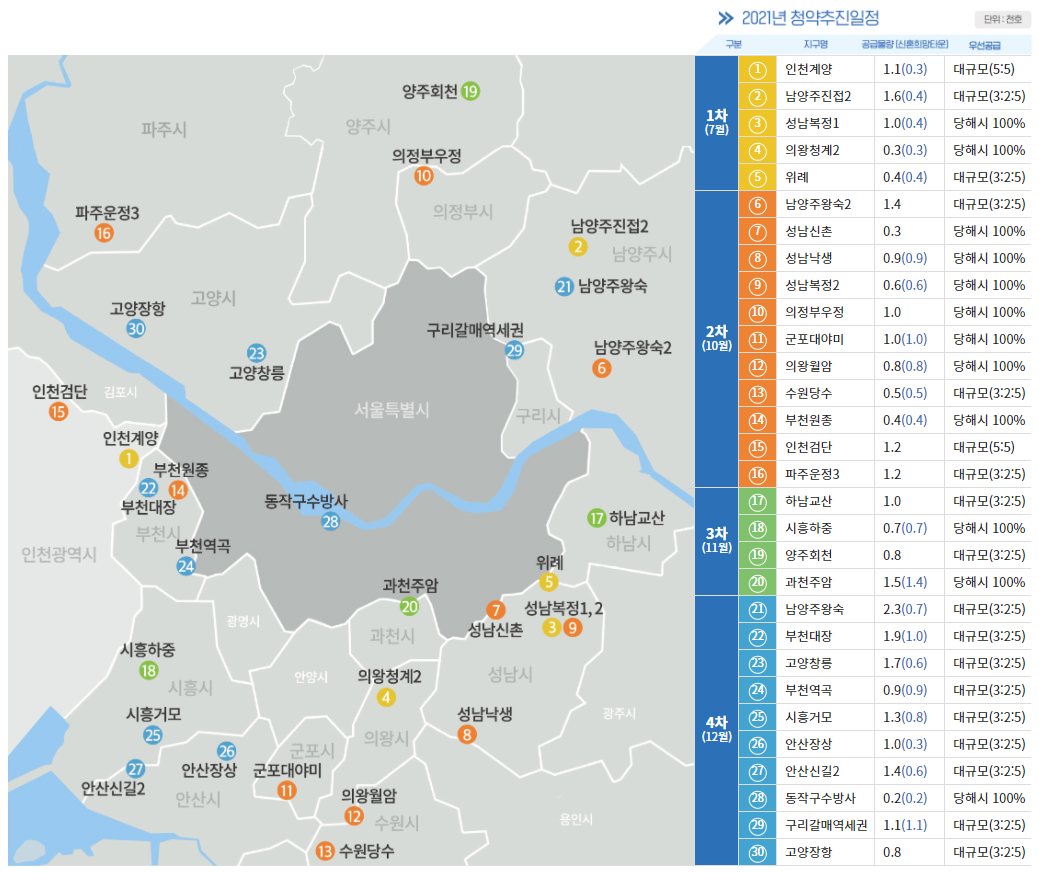1039x873 pixels.
Task: Click the '구분' column header
Action: coord(734,44)
